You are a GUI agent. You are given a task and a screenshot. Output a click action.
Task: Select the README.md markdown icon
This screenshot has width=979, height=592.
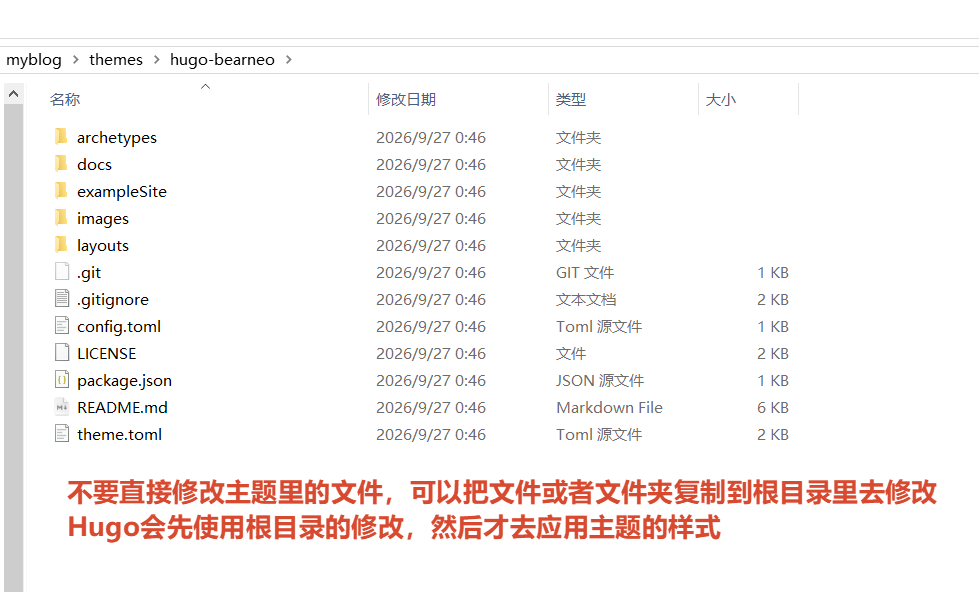pyautogui.click(x=62, y=407)
